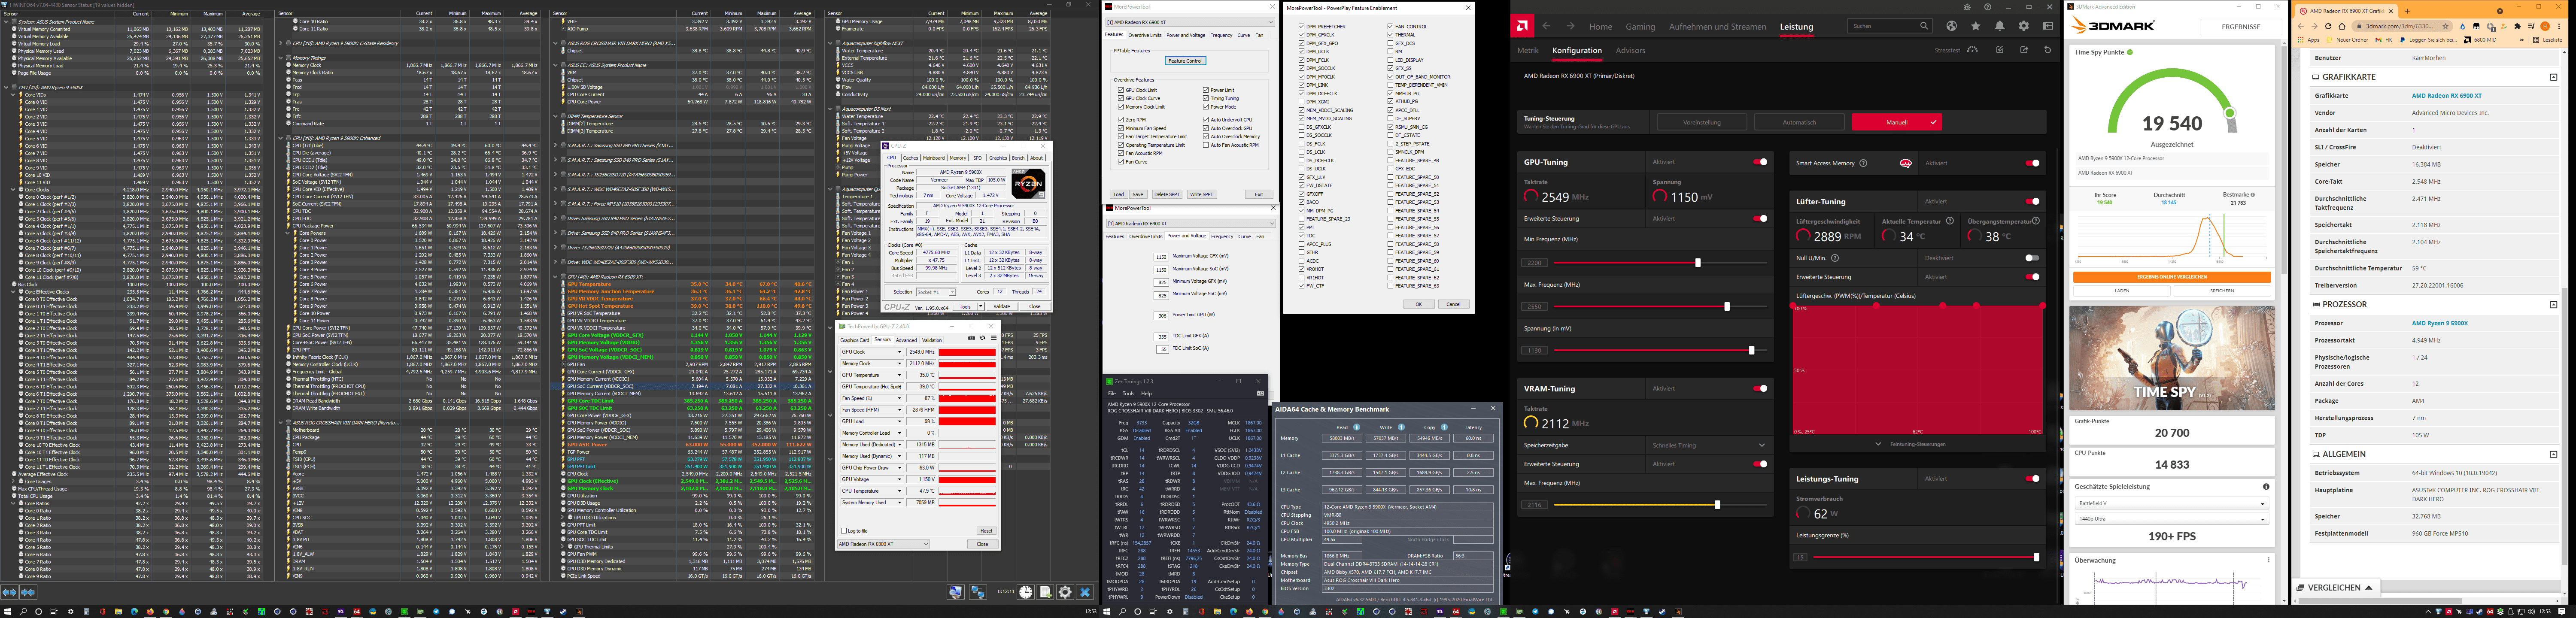The width and height of the screenshot is (2576, 618).
Task: Go back with Radeon Software back arrow
Action: [1546, 26]
